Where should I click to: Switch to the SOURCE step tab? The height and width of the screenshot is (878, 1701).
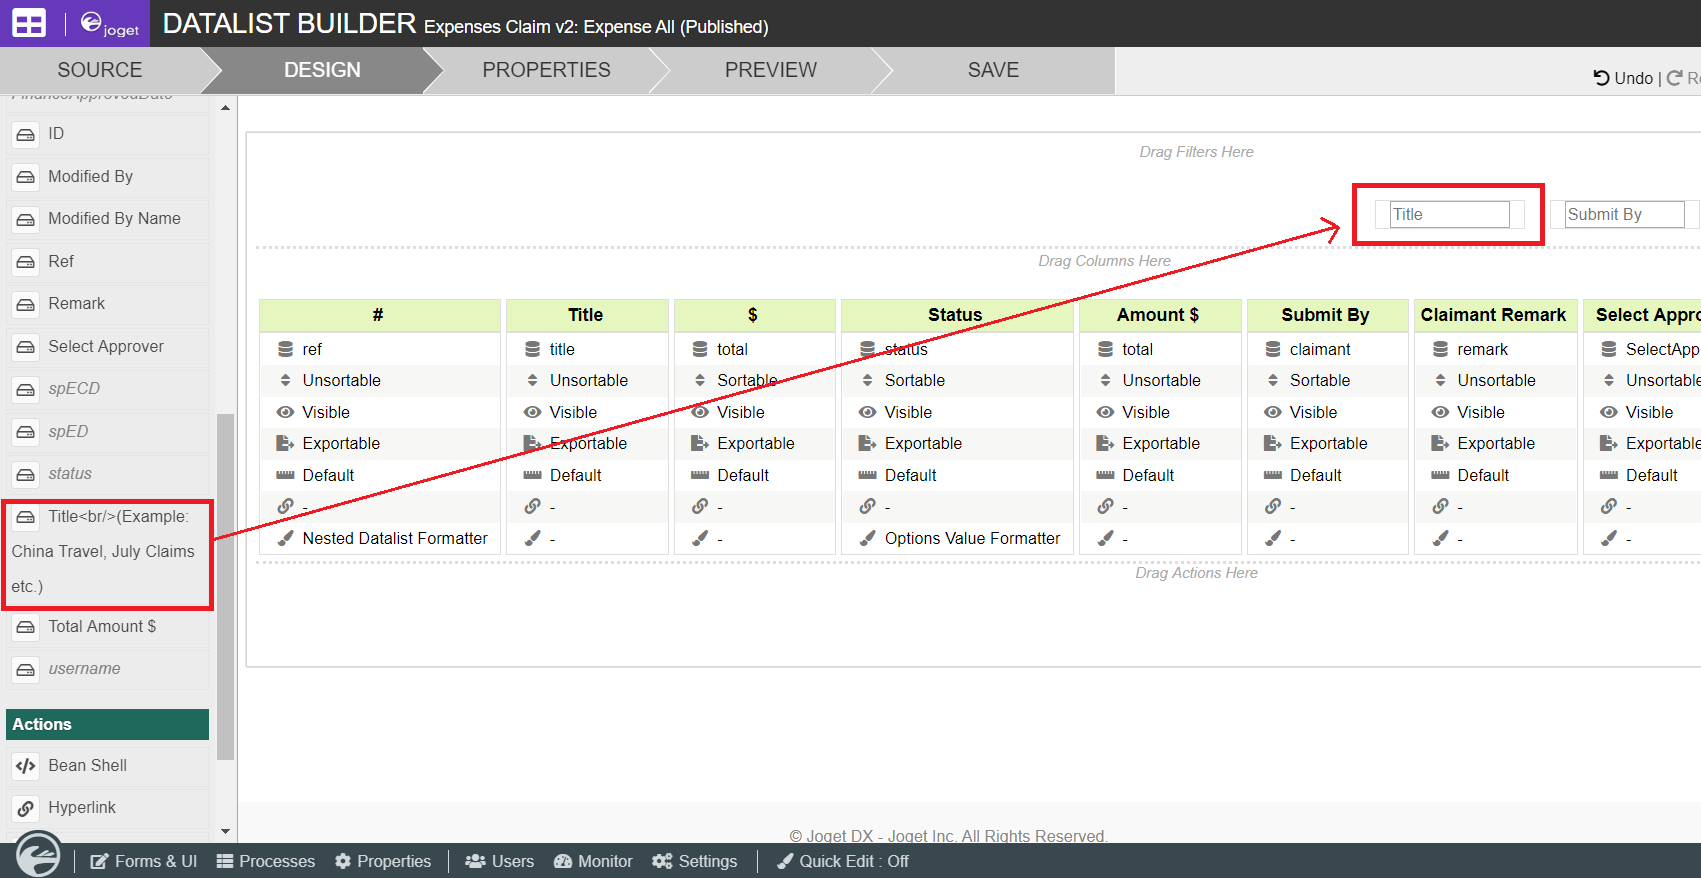pos(100,70)
